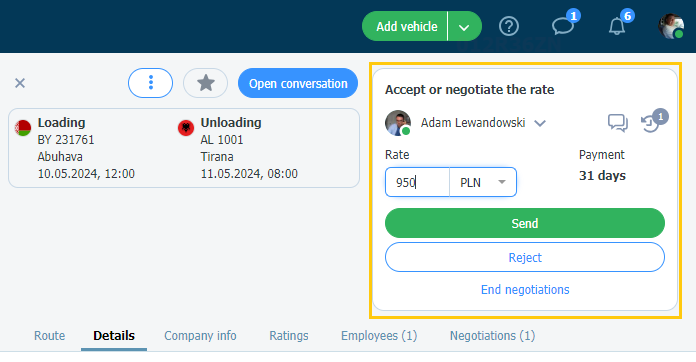Switch to the Company info tab
This screenshot has height=362, width=696.
pos(200,336)
